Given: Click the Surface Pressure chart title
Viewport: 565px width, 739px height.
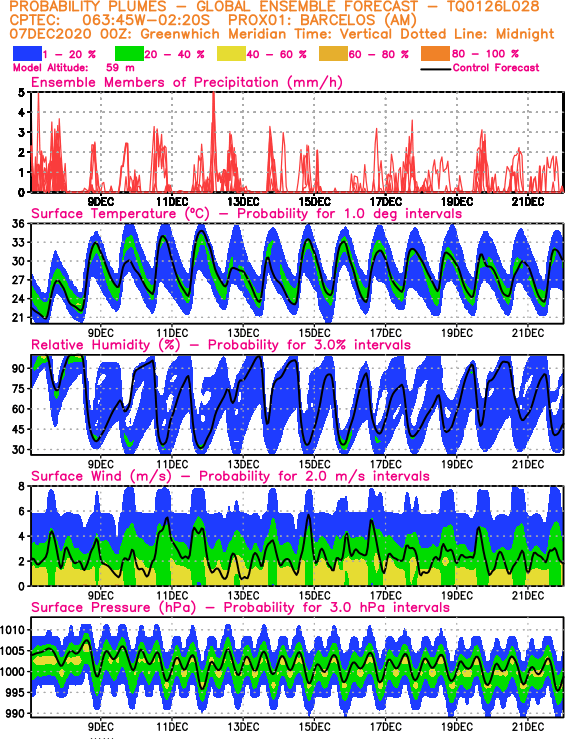Looking at the screenshot, I should pyautogui.click(x=240, y=607).
